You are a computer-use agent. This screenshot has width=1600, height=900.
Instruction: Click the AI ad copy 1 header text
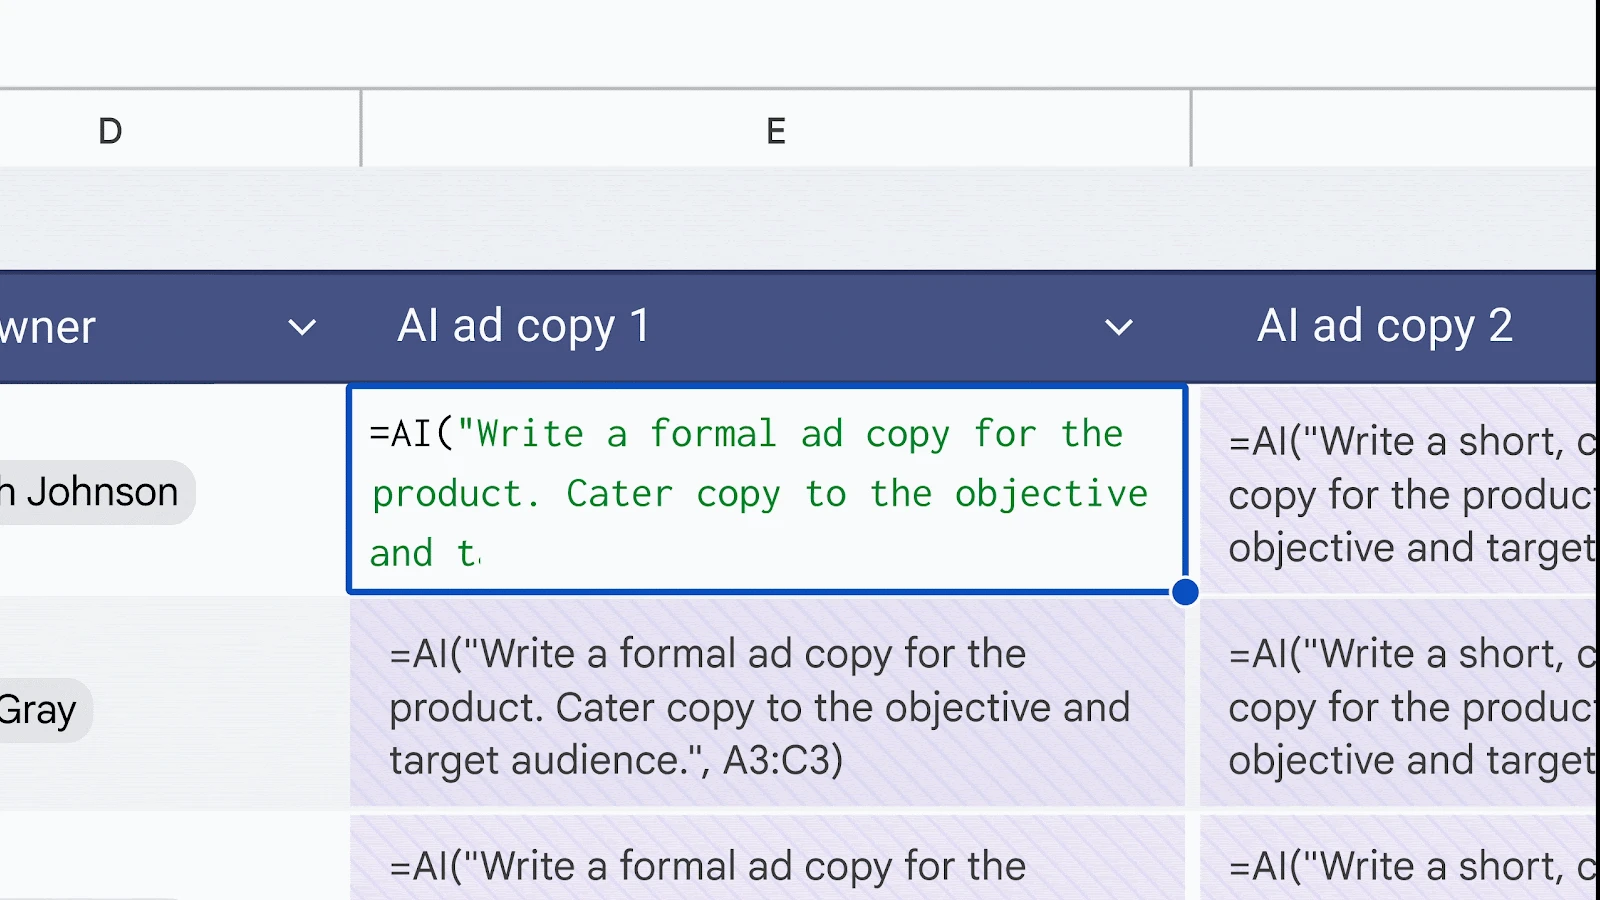tap(524, 326)
